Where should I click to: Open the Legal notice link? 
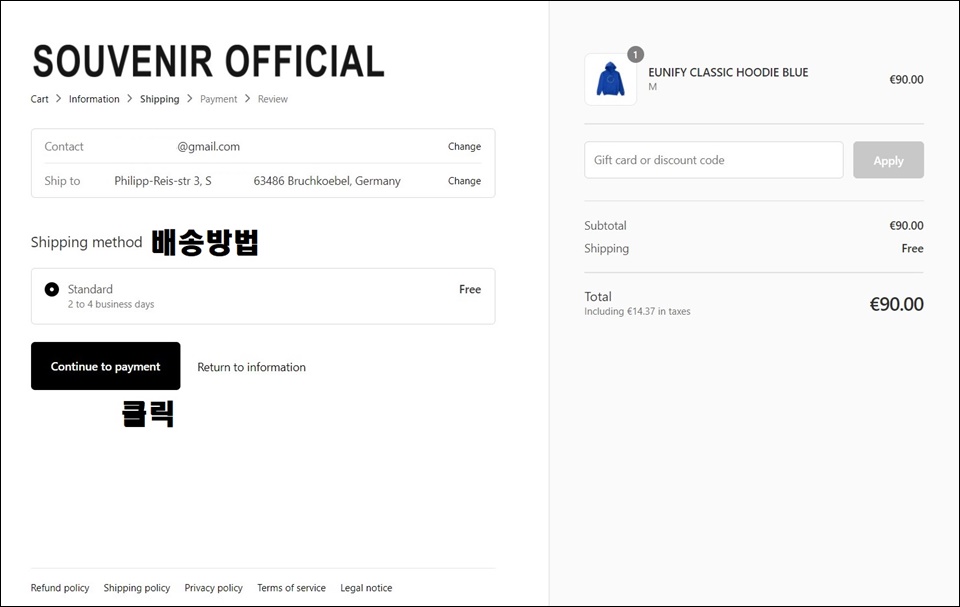pyautogui.click(x=366, y=588)
